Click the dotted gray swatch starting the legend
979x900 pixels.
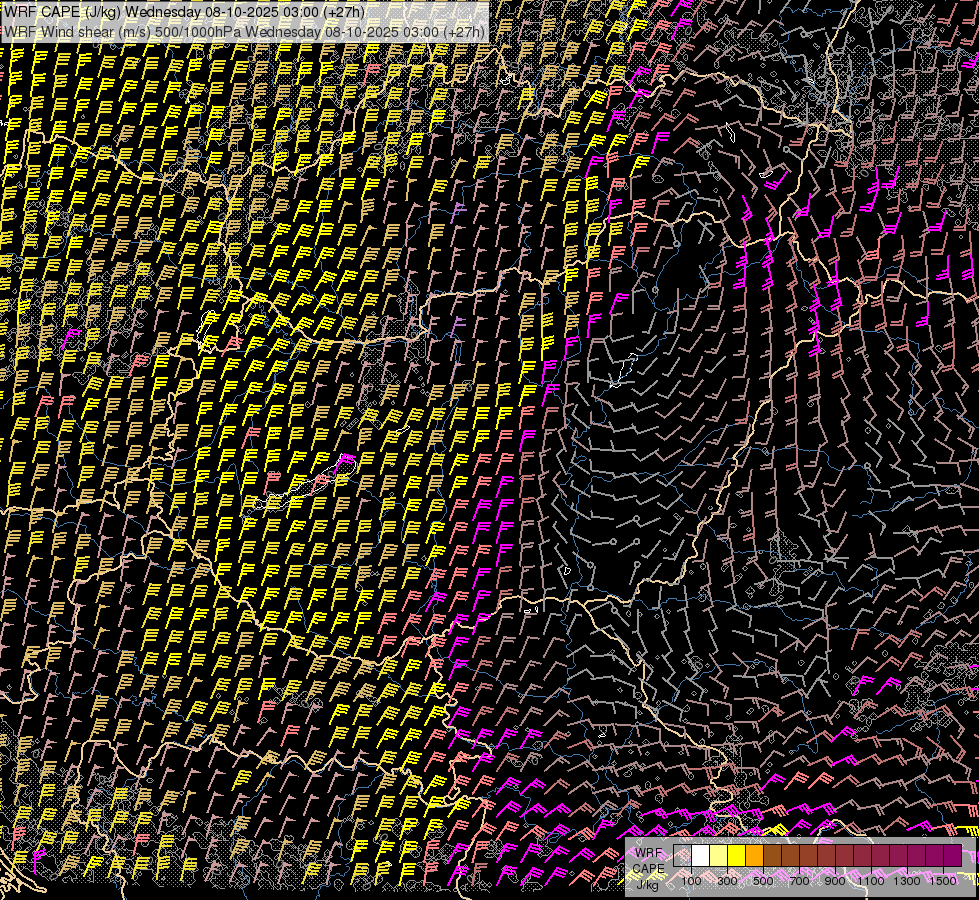[x=683, y=856]
